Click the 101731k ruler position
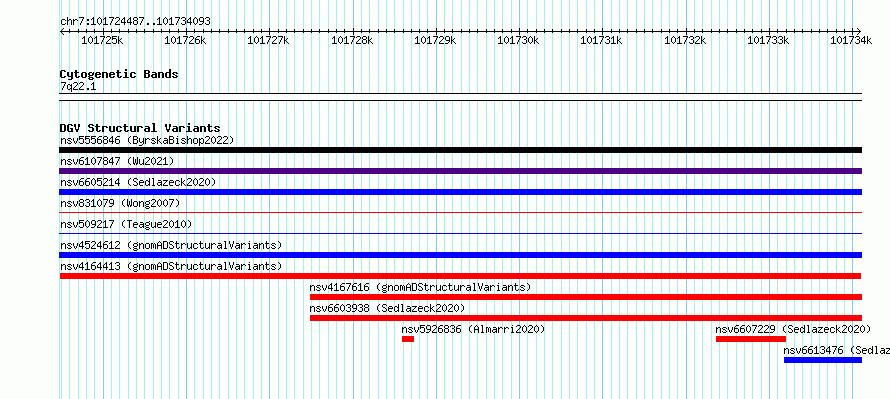This screenshot has width=890, height=399. coord(602,40)
